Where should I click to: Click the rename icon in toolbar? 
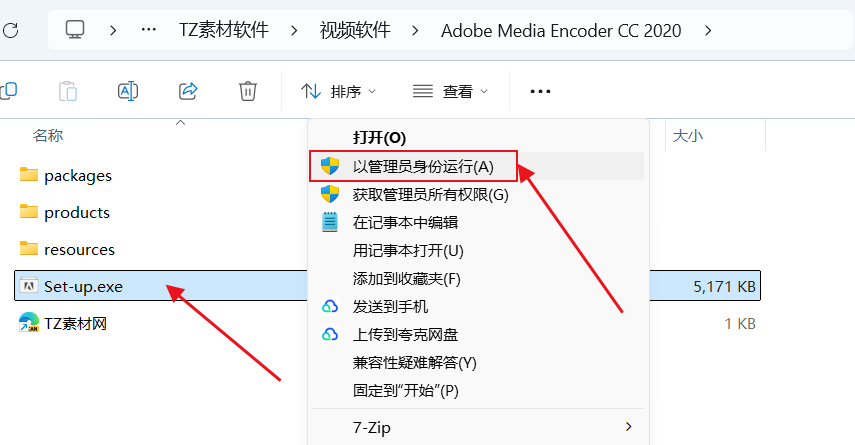point(128,91)
